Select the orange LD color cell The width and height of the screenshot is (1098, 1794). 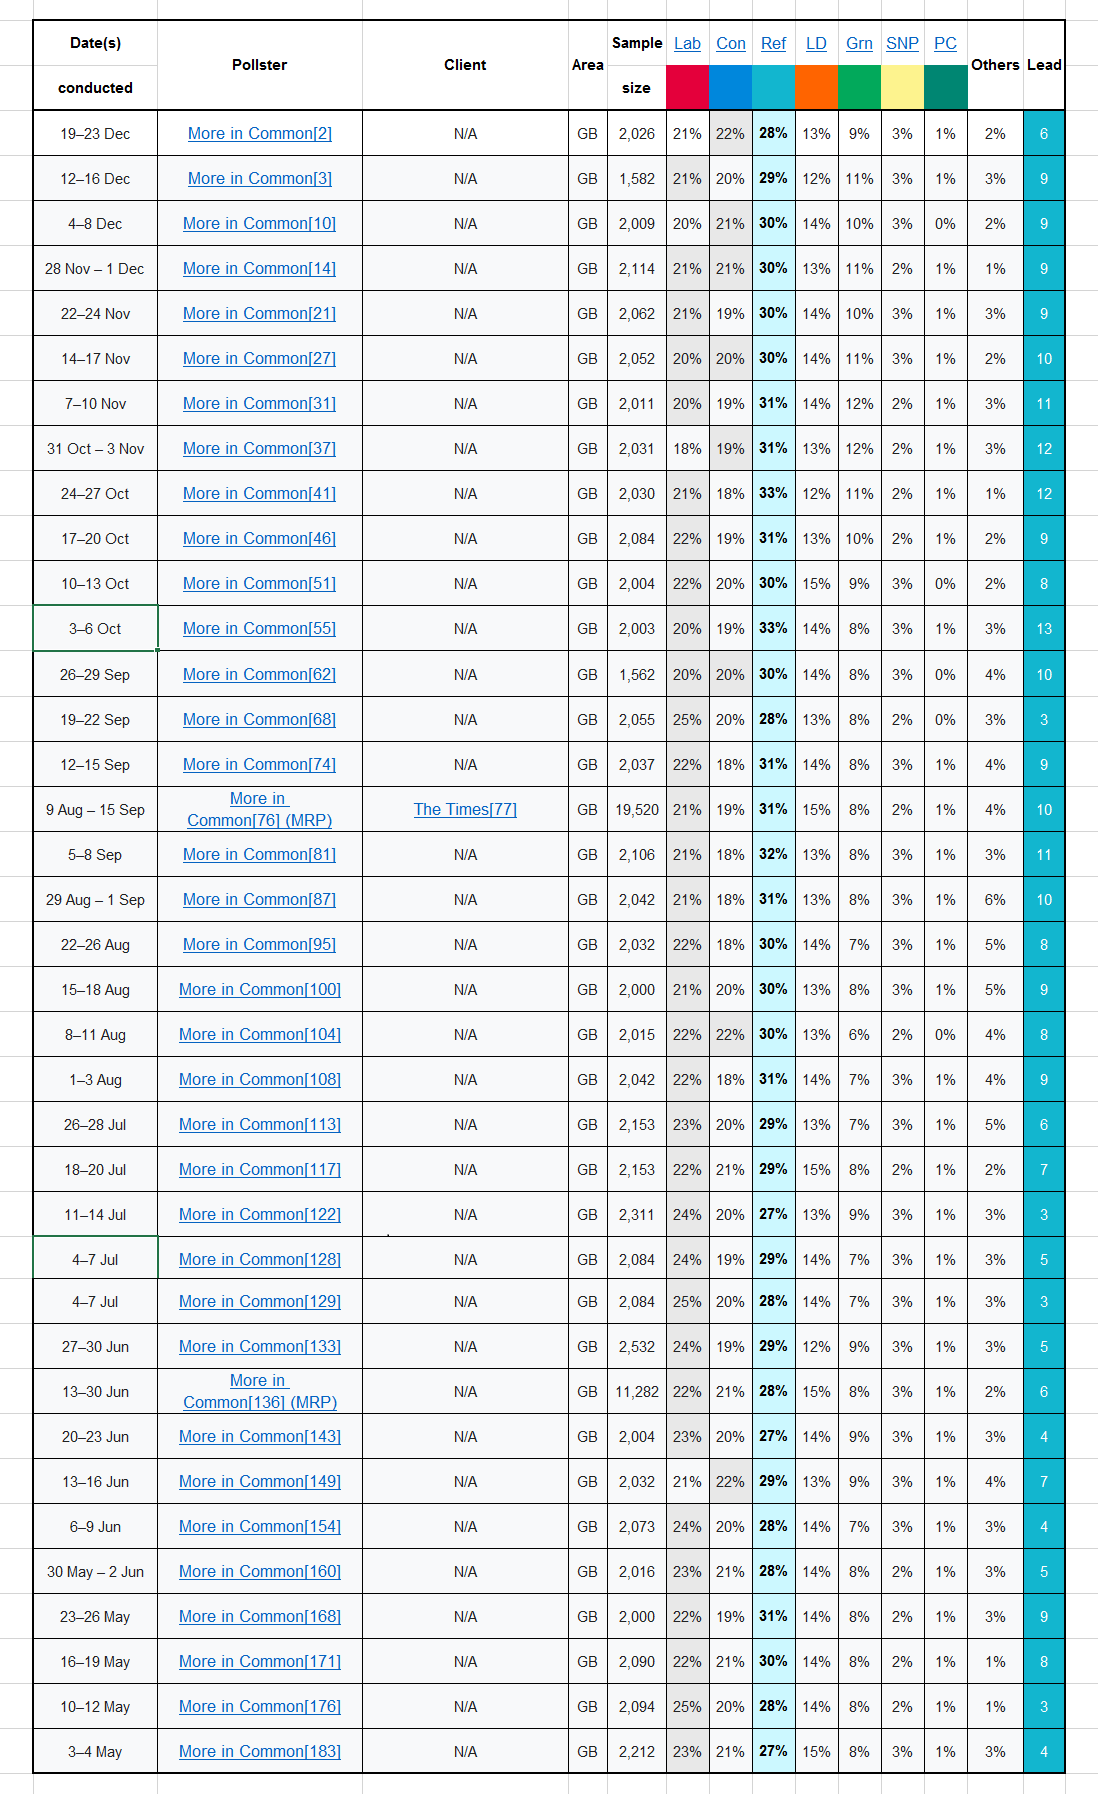click(x=816, y=87)
